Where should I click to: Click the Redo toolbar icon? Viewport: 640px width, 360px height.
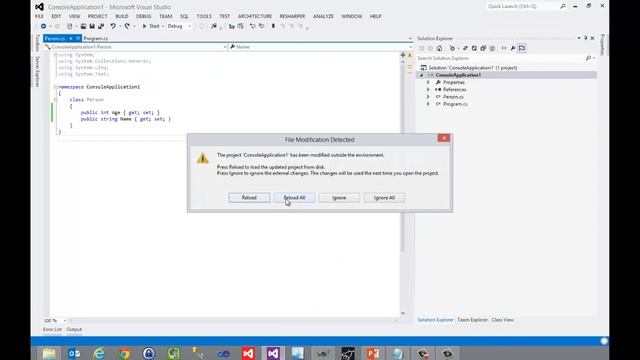pos(127,26)
